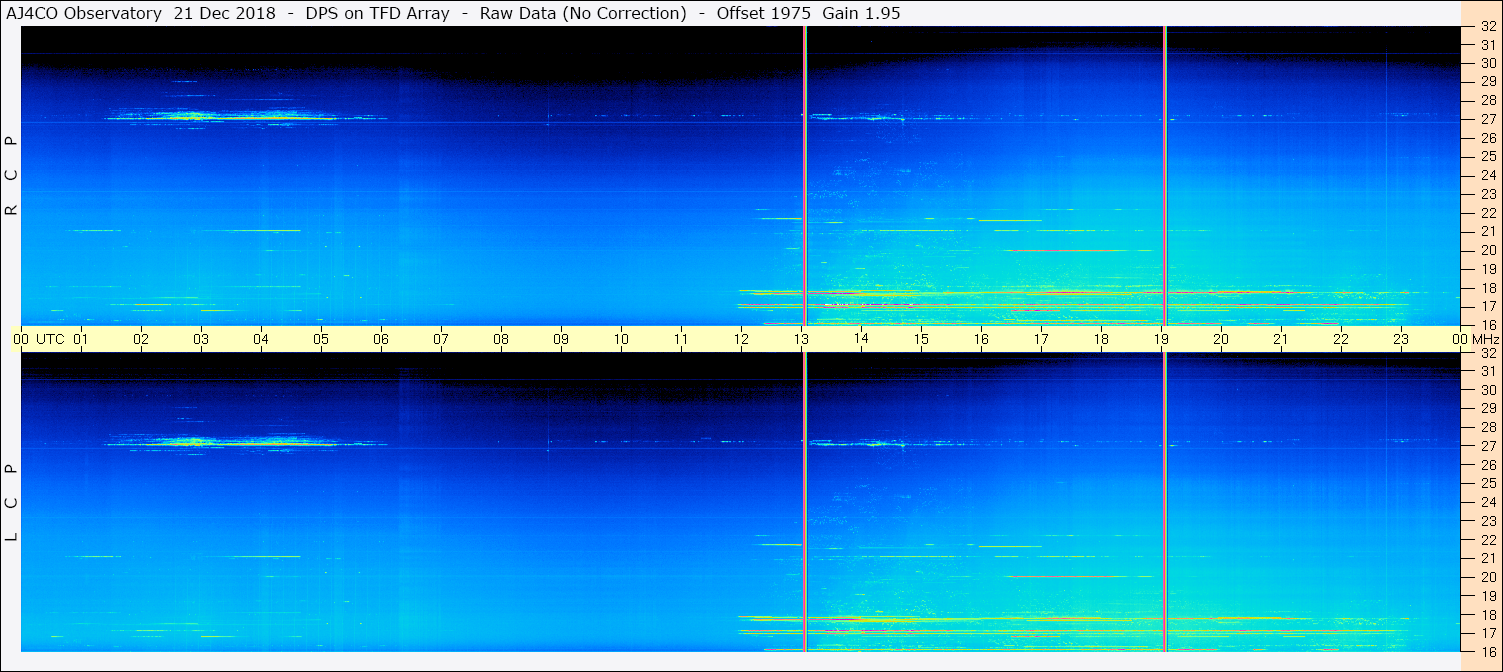Select hour label 06 on the UTC axis
This screenshot has width=1503, height=672.
coord(381,339)
